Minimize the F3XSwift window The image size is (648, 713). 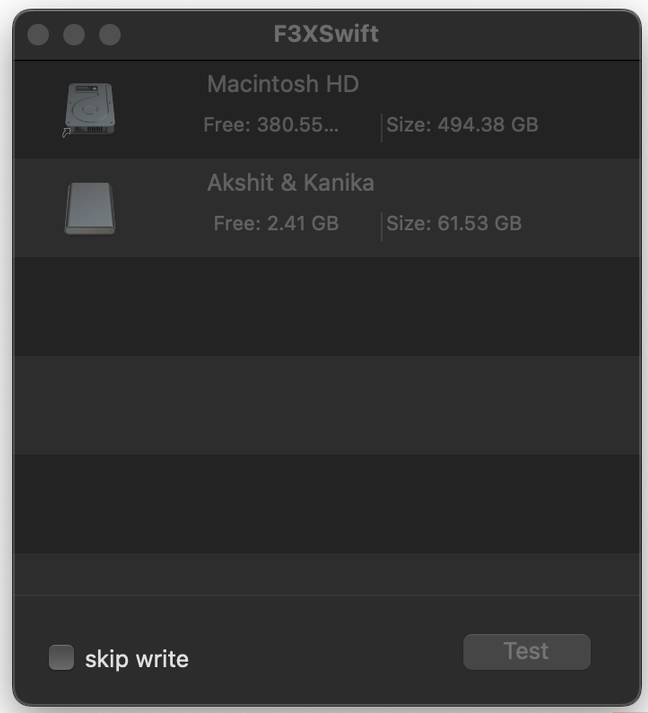pos(74,35)
